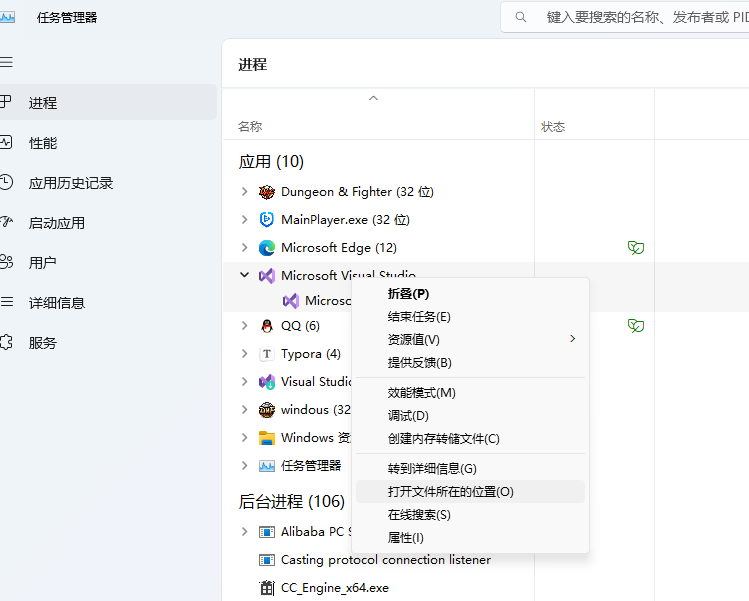
Task: Click the Details list sidebar icon
Action: click(6, 302)
